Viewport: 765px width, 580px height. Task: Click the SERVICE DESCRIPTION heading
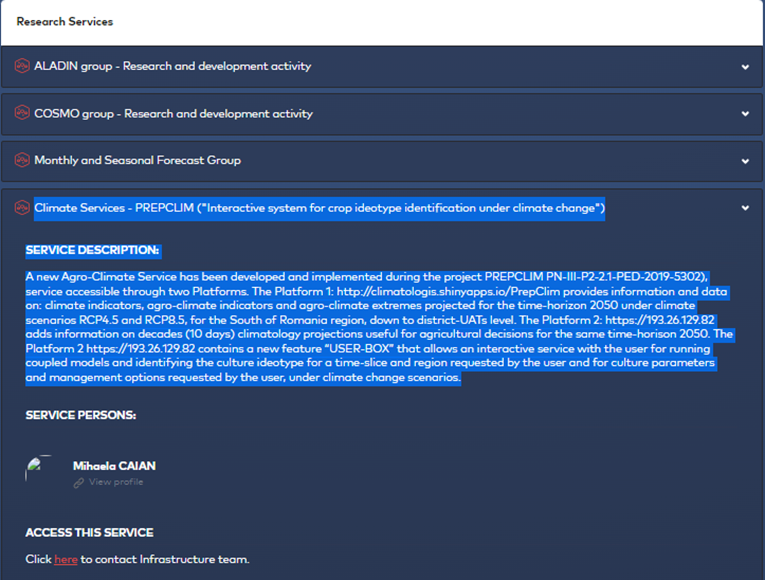click(x=92, y=250)
